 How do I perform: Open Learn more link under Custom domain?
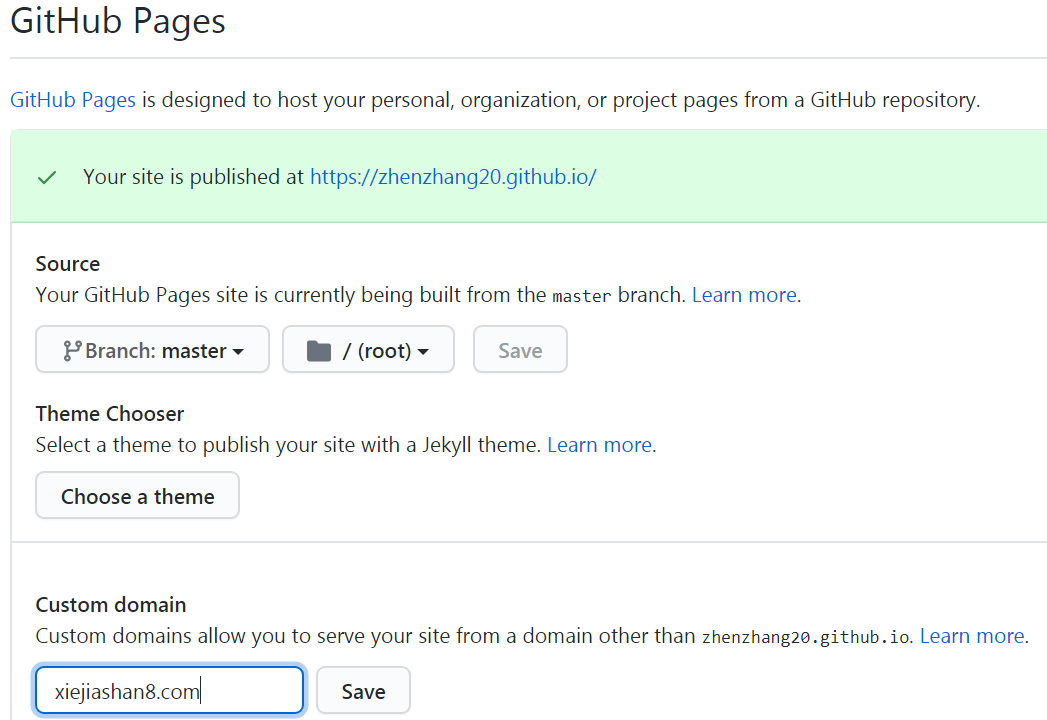point(972,636)
